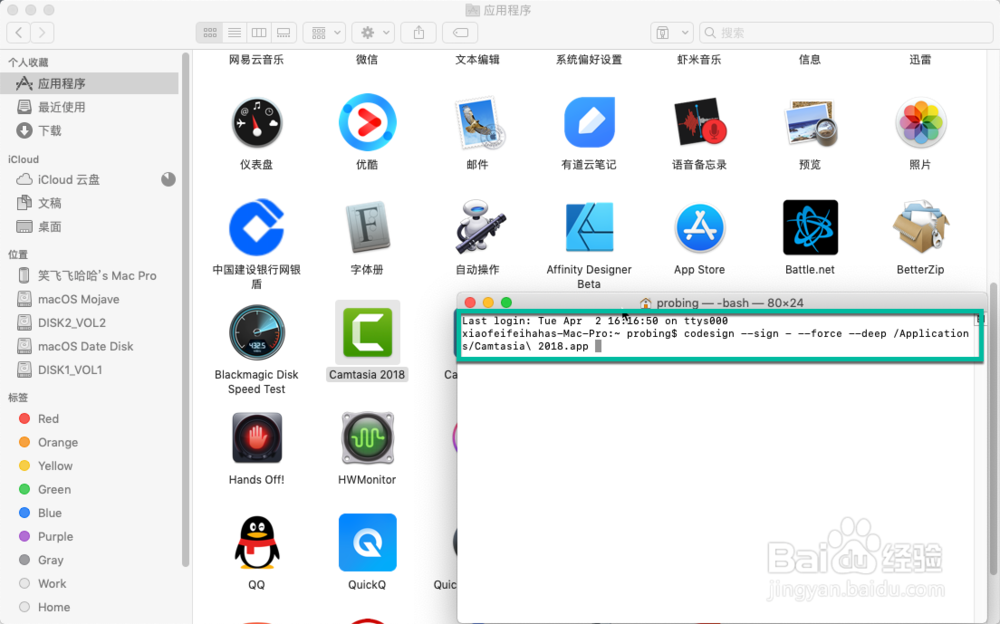The height and width of the screenshot is (624, 1000).
Task: Launch the 优酷 Youku app
Action: pos(367,123)
